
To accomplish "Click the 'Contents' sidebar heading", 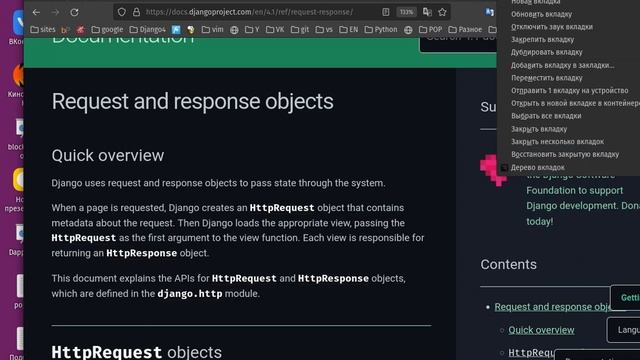I will click(x=508, y=264).
